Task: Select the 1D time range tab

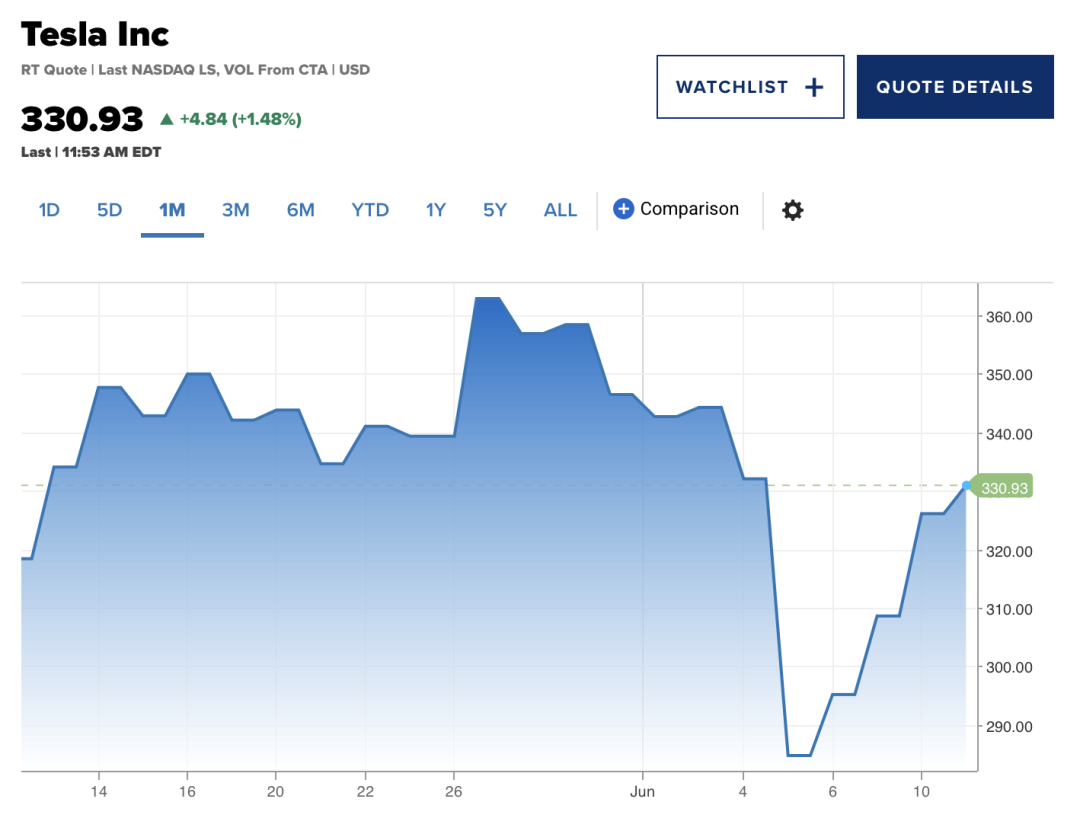Action: 49,210
